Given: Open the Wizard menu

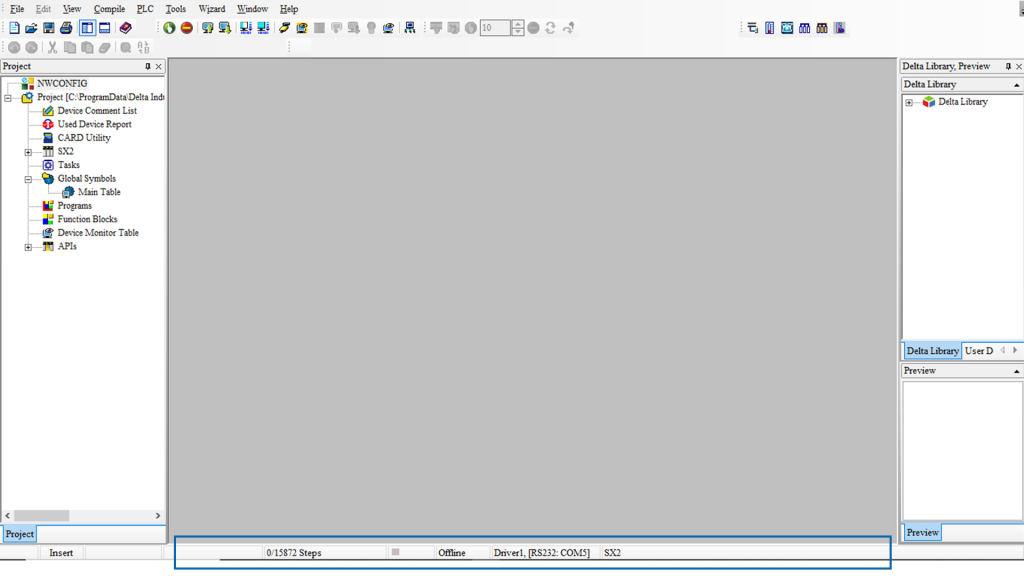Looking at the screenshot, I should click(212, 9).
